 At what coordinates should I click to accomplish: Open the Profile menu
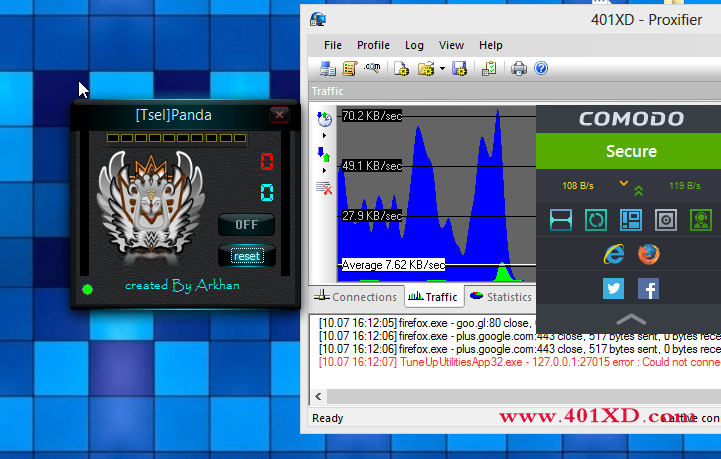click(373, 45)
